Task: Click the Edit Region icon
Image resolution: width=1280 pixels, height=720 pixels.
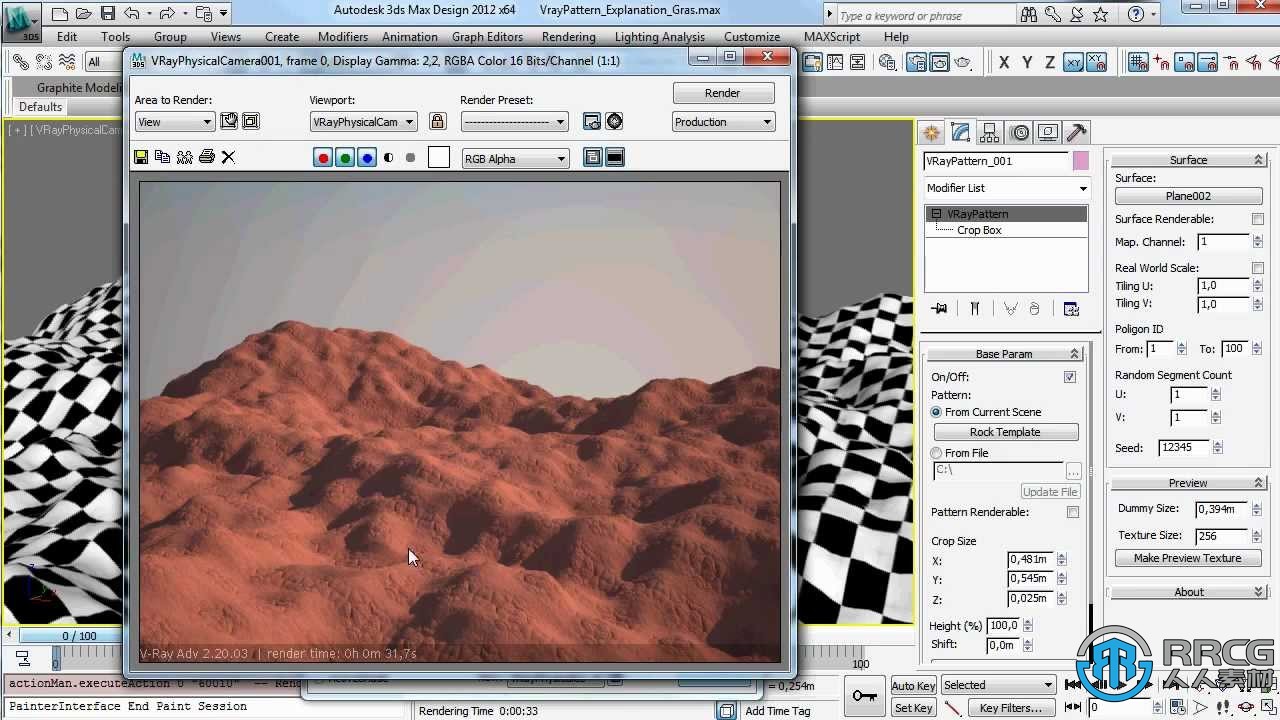Action: [229, 121]
